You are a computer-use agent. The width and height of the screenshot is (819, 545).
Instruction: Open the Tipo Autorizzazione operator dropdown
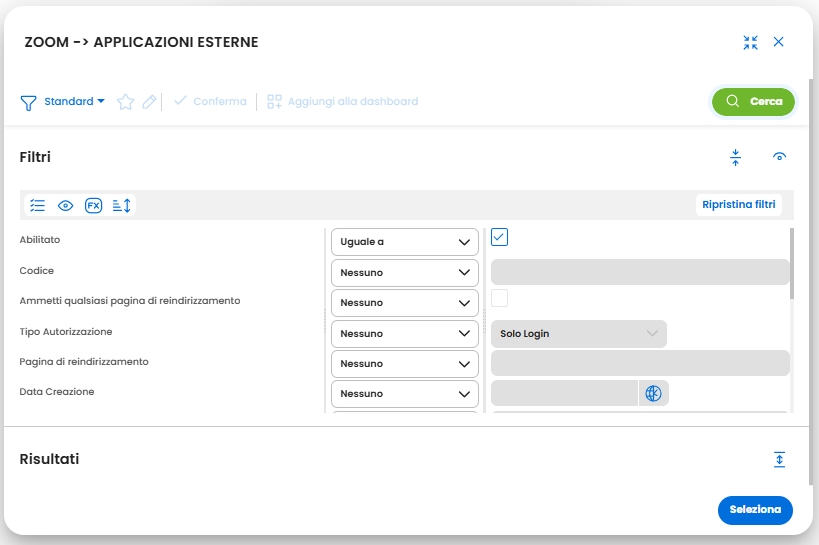point(405,333)
